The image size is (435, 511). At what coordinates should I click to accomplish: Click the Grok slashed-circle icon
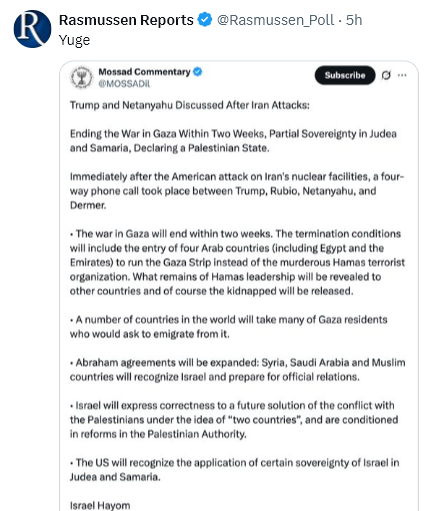[386, 75]
